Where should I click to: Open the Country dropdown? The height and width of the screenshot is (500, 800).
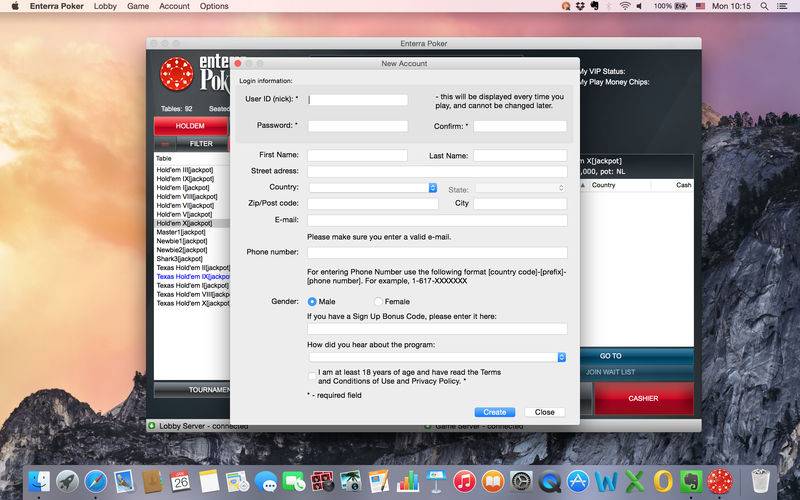pyautogui.click(x=373, y=188)
